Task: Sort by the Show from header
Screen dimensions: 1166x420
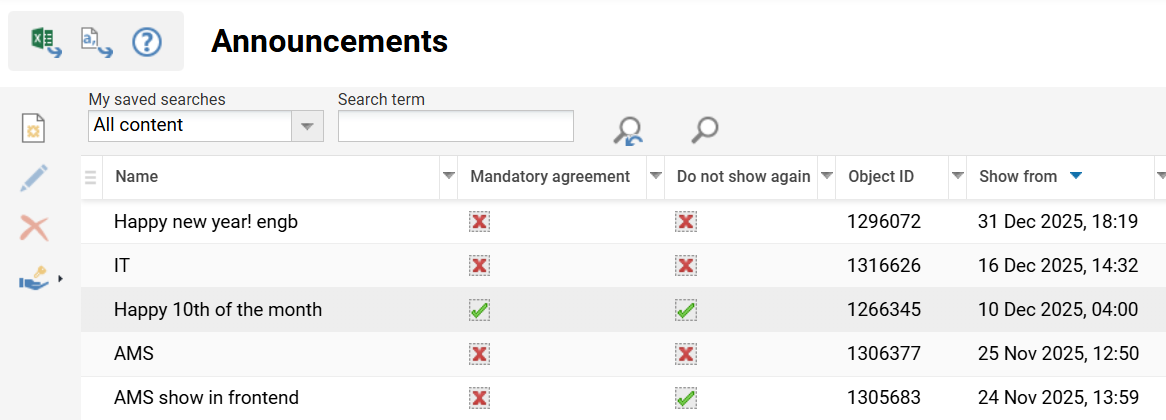Action: click(1018, 177)
